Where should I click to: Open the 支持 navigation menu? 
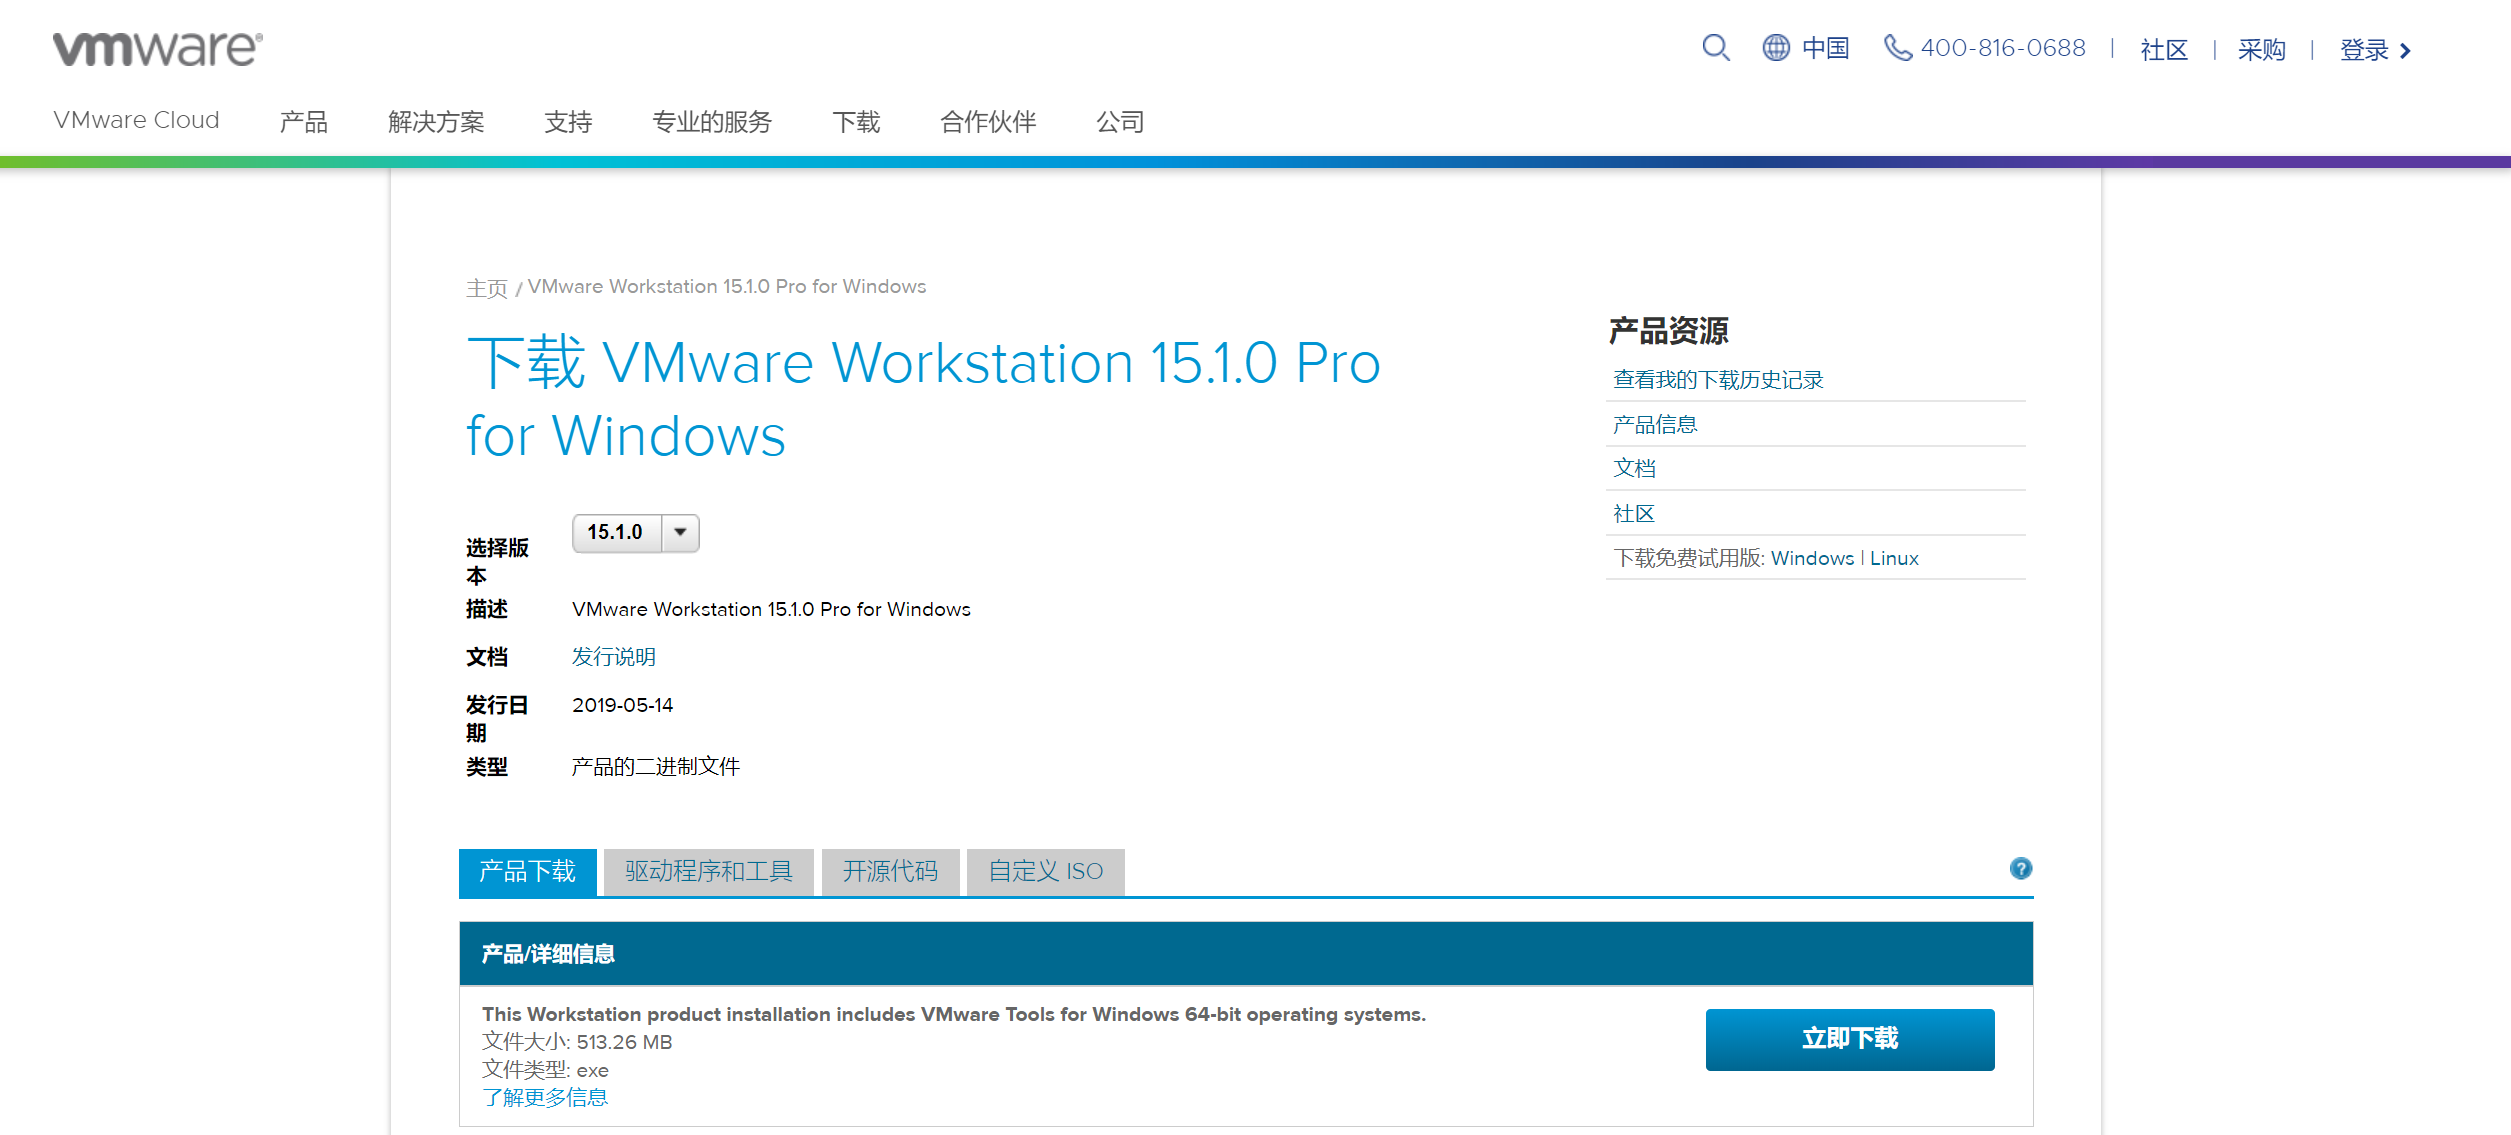568,122
